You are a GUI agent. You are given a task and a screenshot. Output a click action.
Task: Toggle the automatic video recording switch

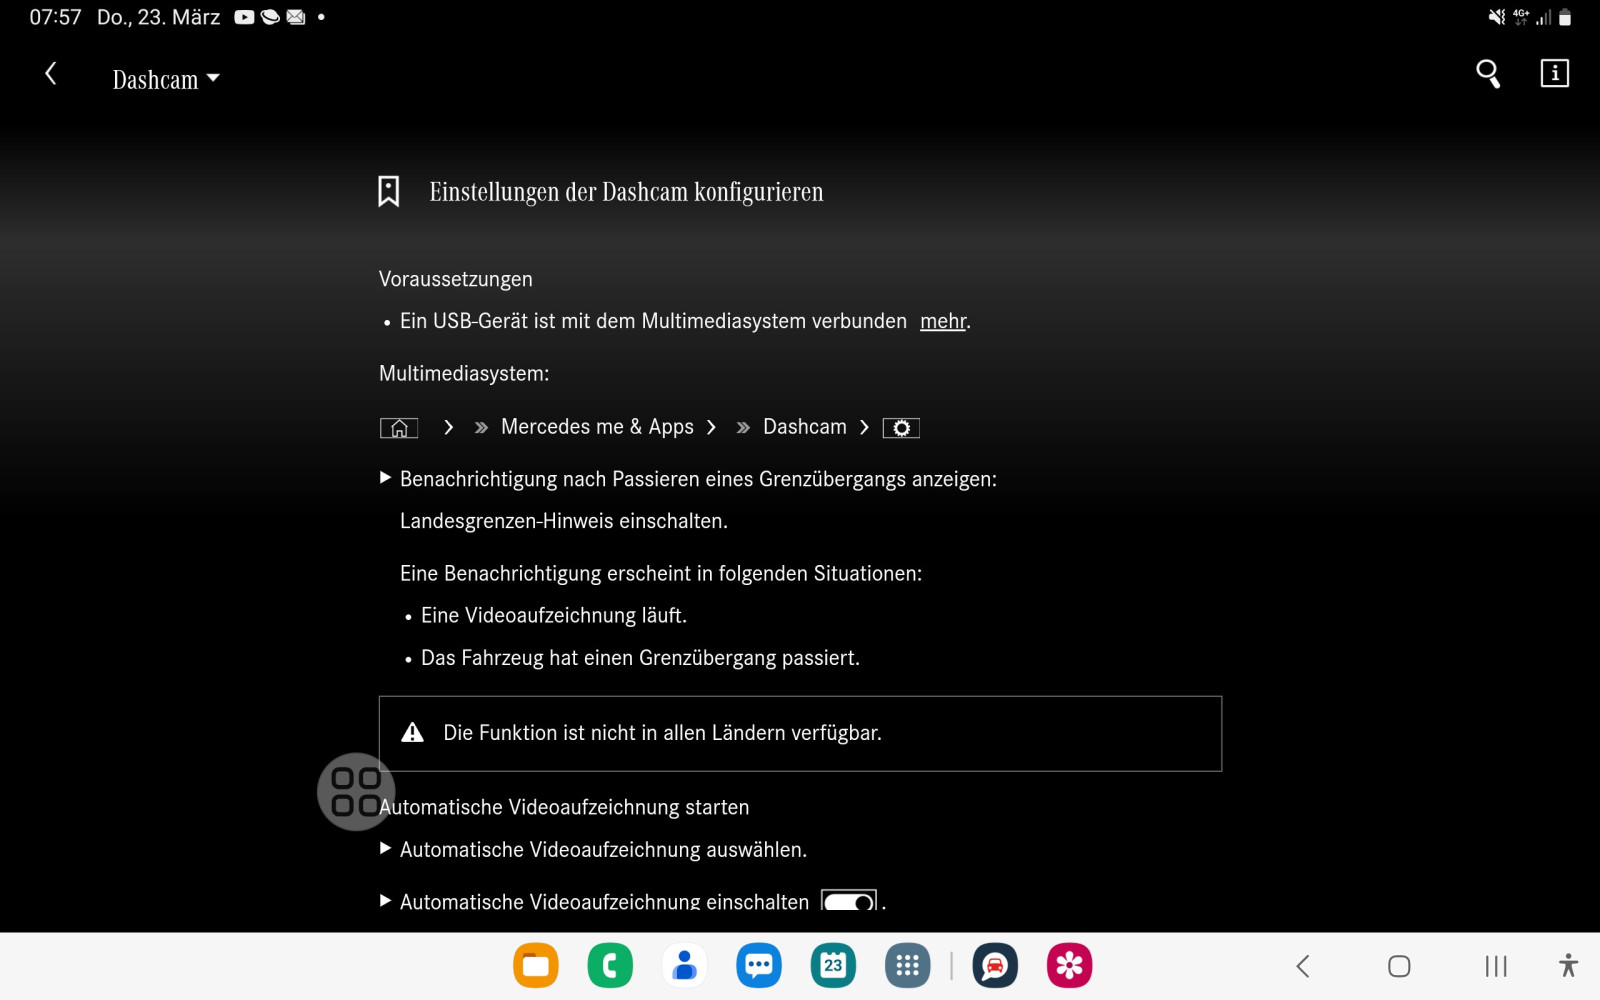point(849,901)
